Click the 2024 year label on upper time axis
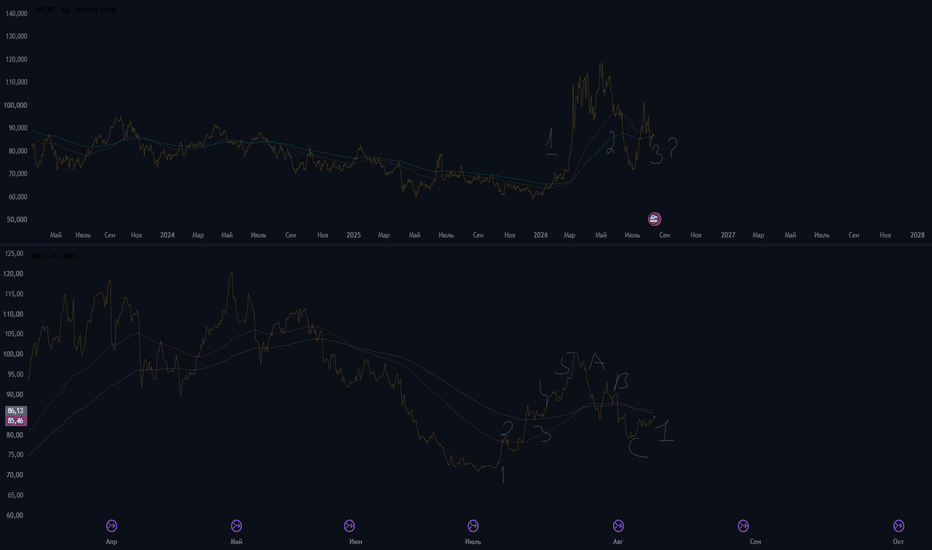Viewport: 932px width, 550px height. pyautogui.click(x=168, y=235)
